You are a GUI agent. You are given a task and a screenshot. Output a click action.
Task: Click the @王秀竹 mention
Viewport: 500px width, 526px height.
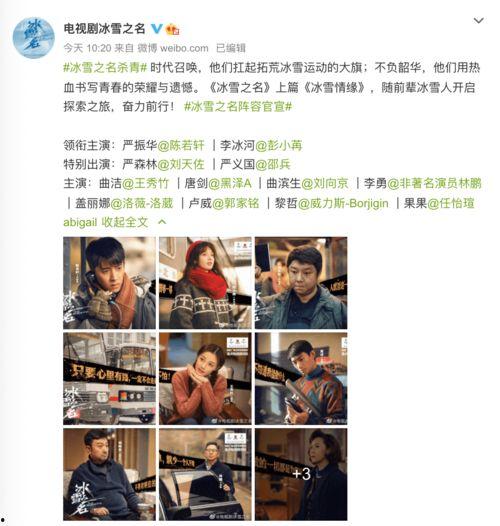click(145, 183)
